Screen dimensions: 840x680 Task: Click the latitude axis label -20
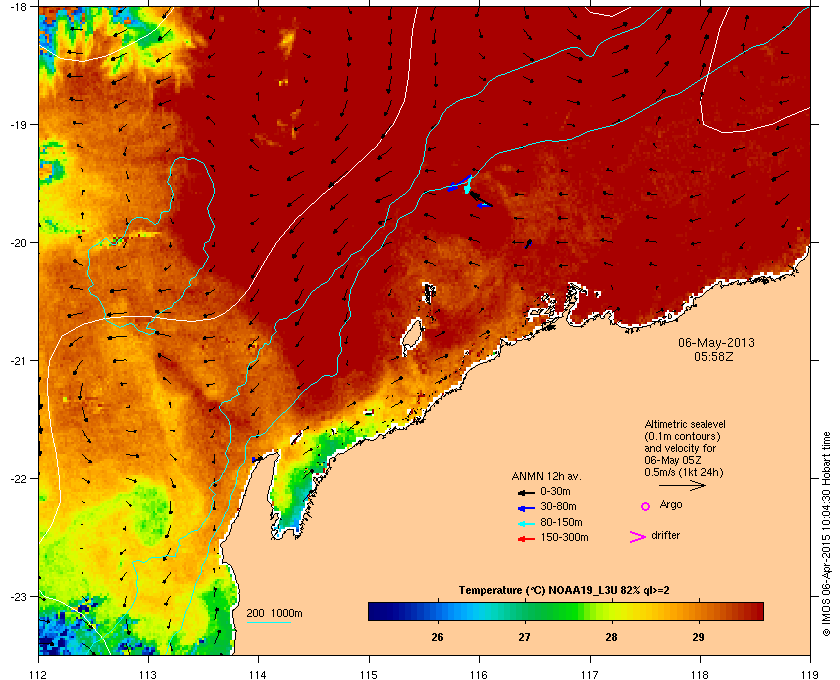(x=17, y=243)
